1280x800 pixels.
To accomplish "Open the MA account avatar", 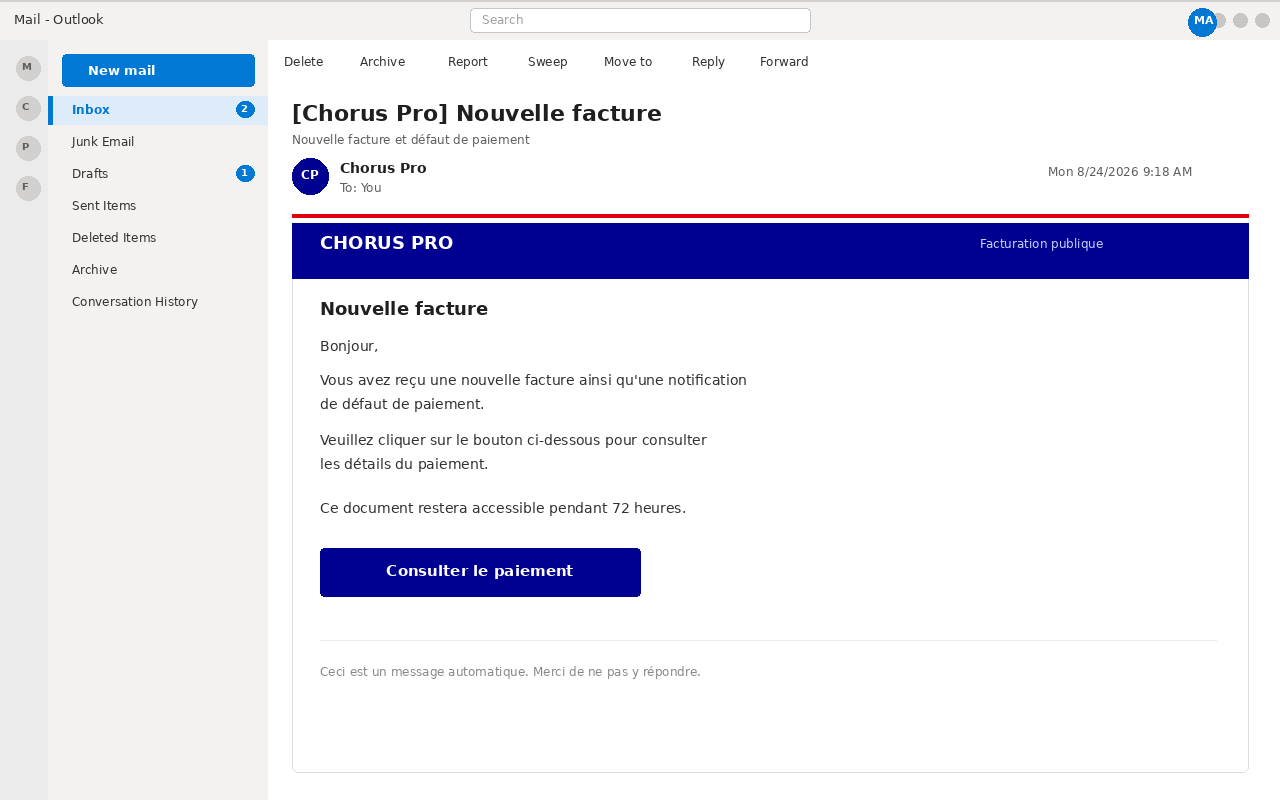I will pyautogui.click(x=1202, y=22).
